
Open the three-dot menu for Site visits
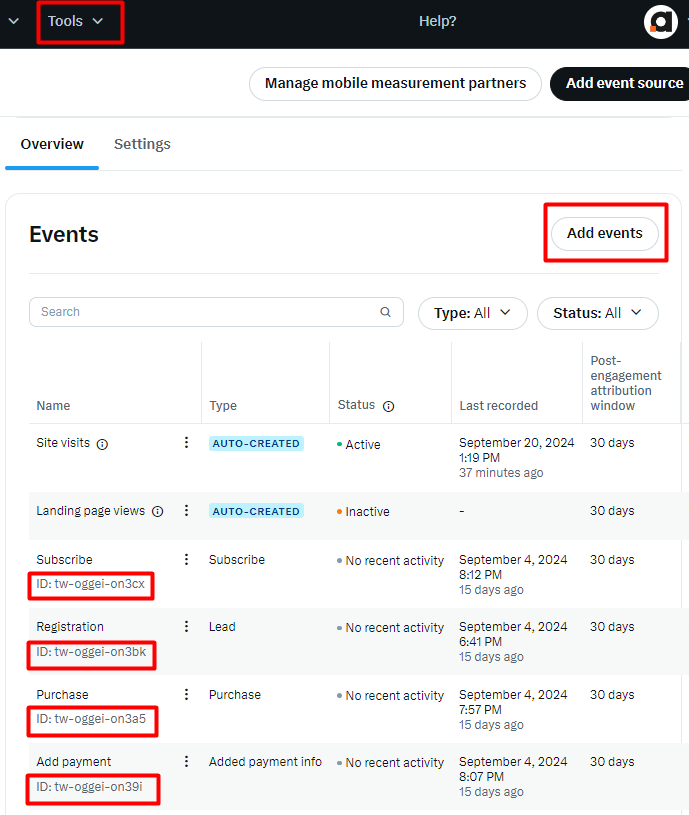click(186, 442)
